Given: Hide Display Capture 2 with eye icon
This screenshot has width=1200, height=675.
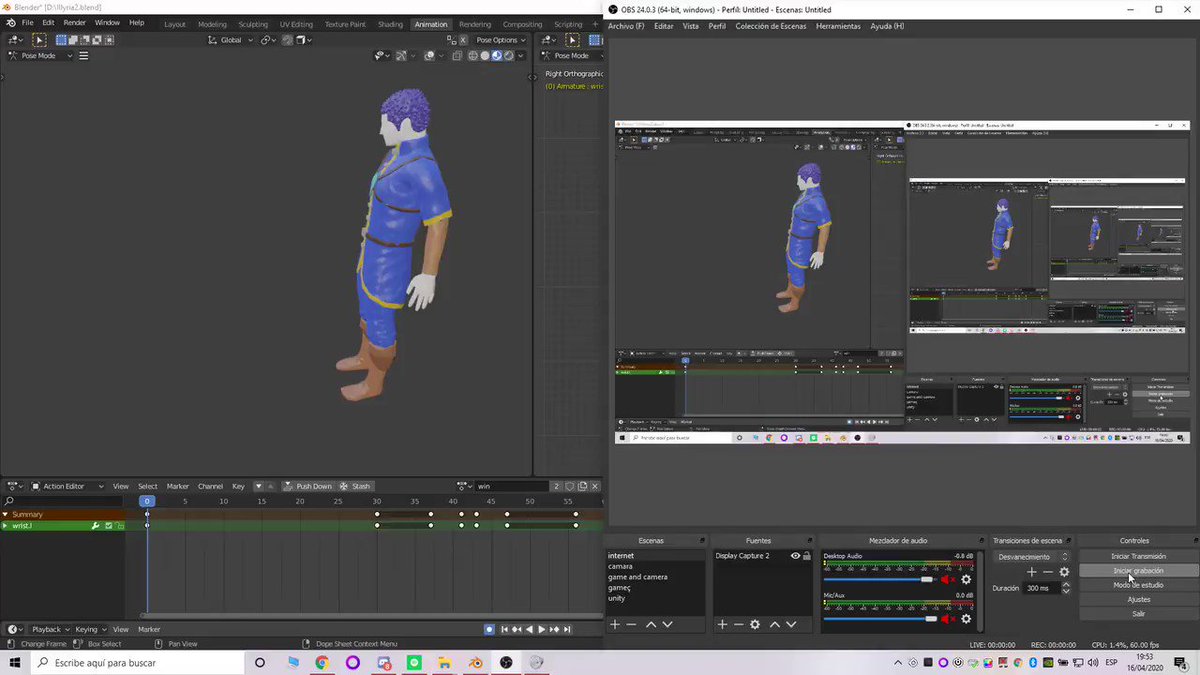Looking at the screenshot, I should (795, 556).
